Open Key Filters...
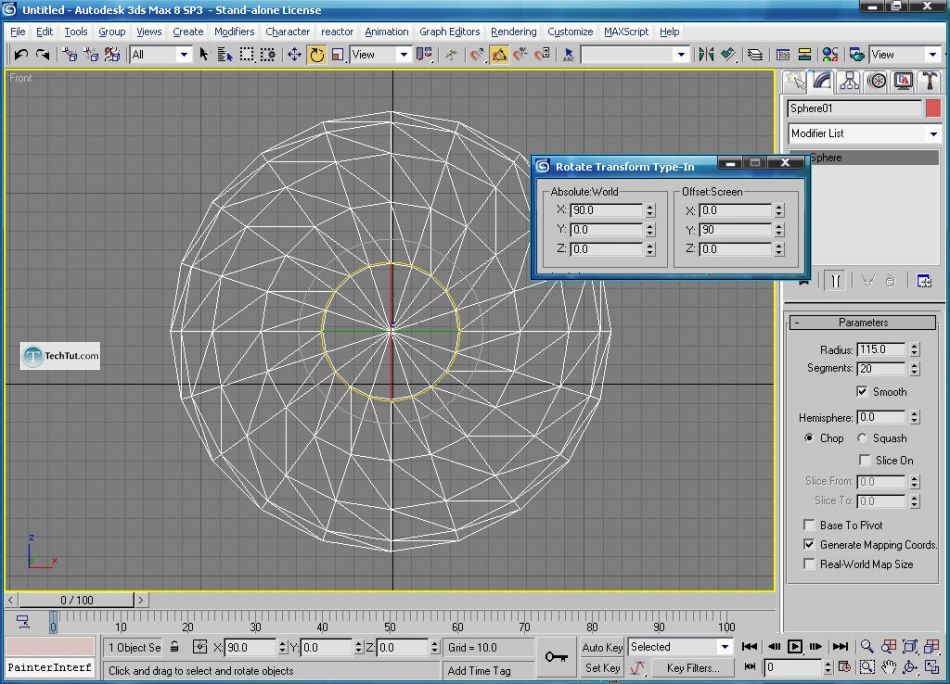 coord(693,668)
